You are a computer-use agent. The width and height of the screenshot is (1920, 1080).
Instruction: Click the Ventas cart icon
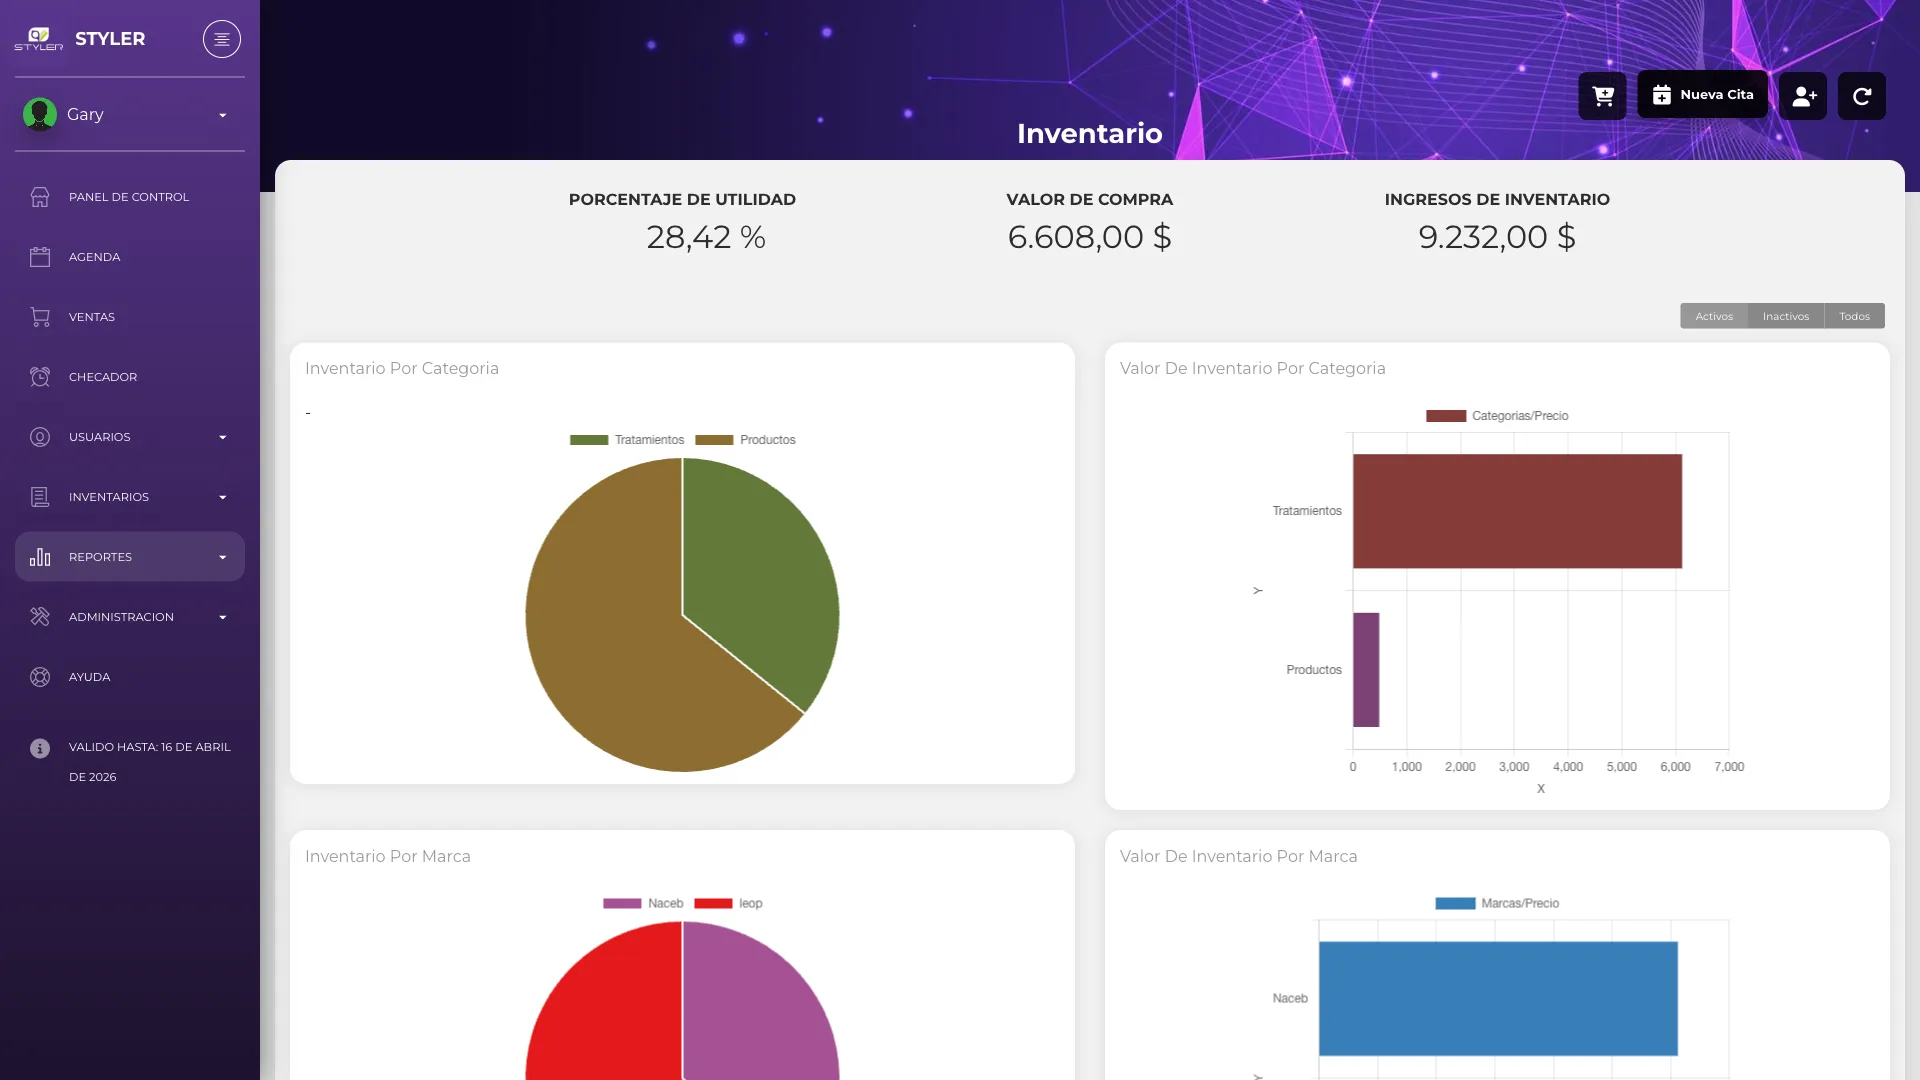point(40,317)
